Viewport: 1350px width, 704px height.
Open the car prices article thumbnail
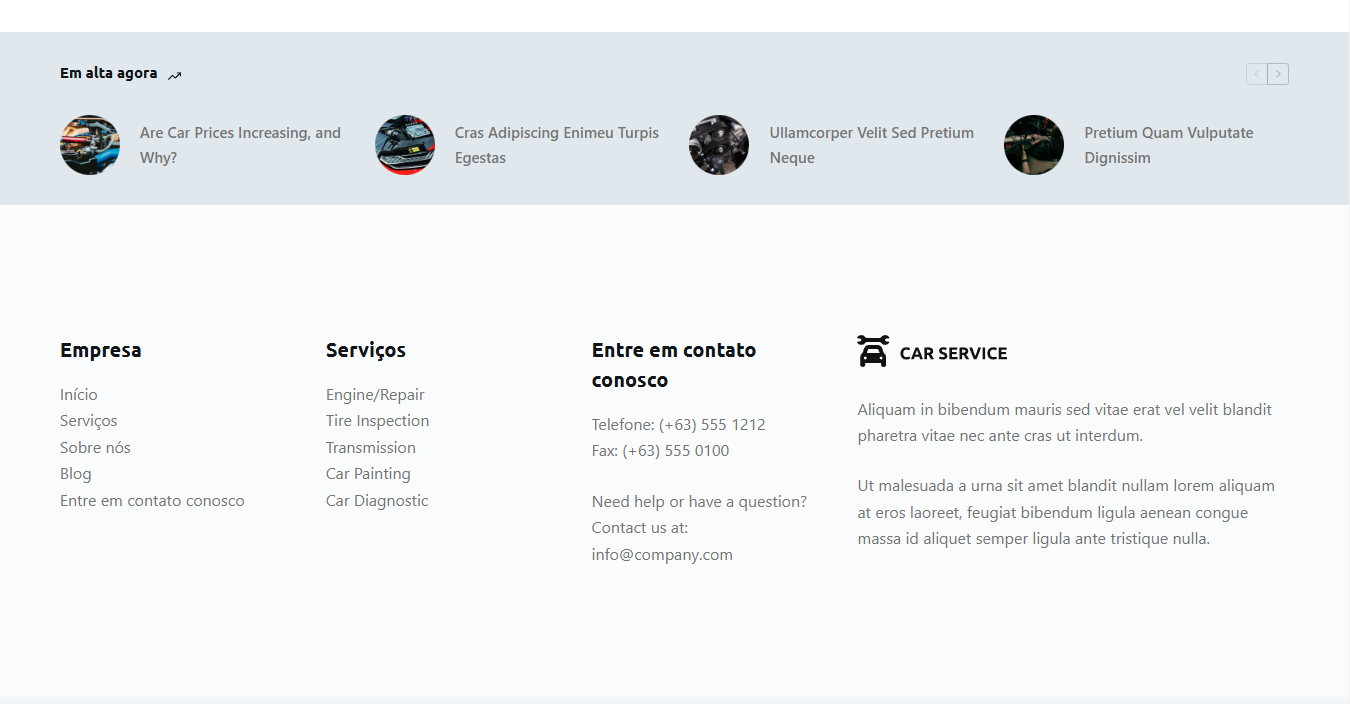pyautogui.click(x=90, y=145)
